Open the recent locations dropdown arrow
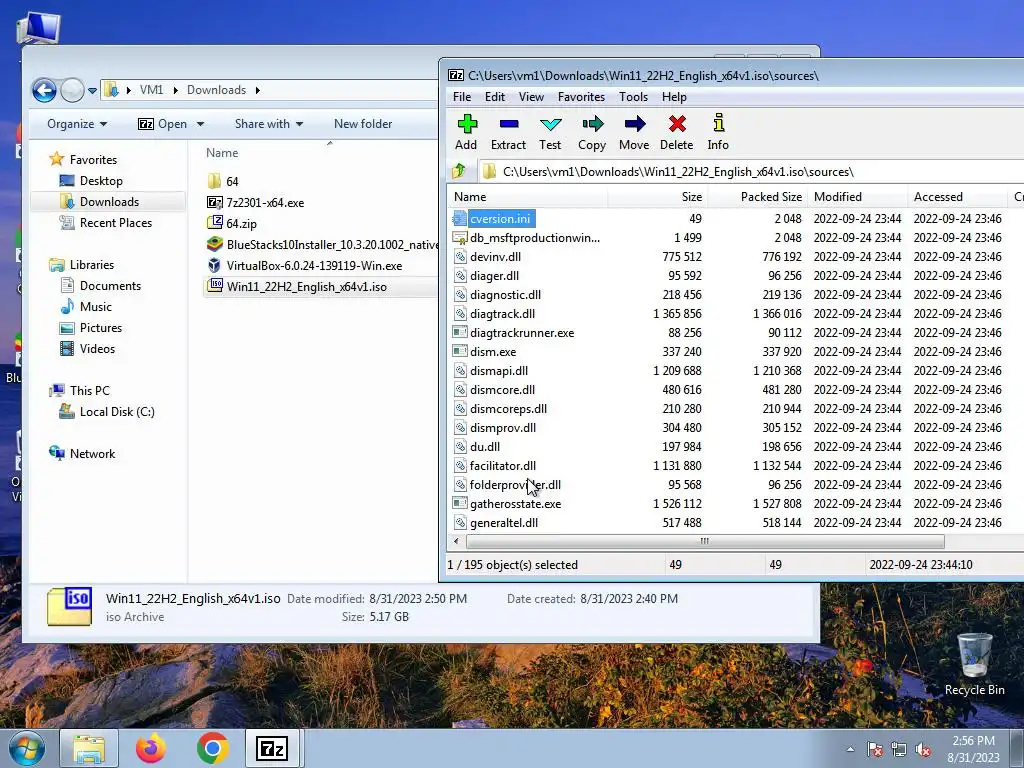Viewport: 1024px width, 768px height. pyautogui.click(x=93, y=91)
